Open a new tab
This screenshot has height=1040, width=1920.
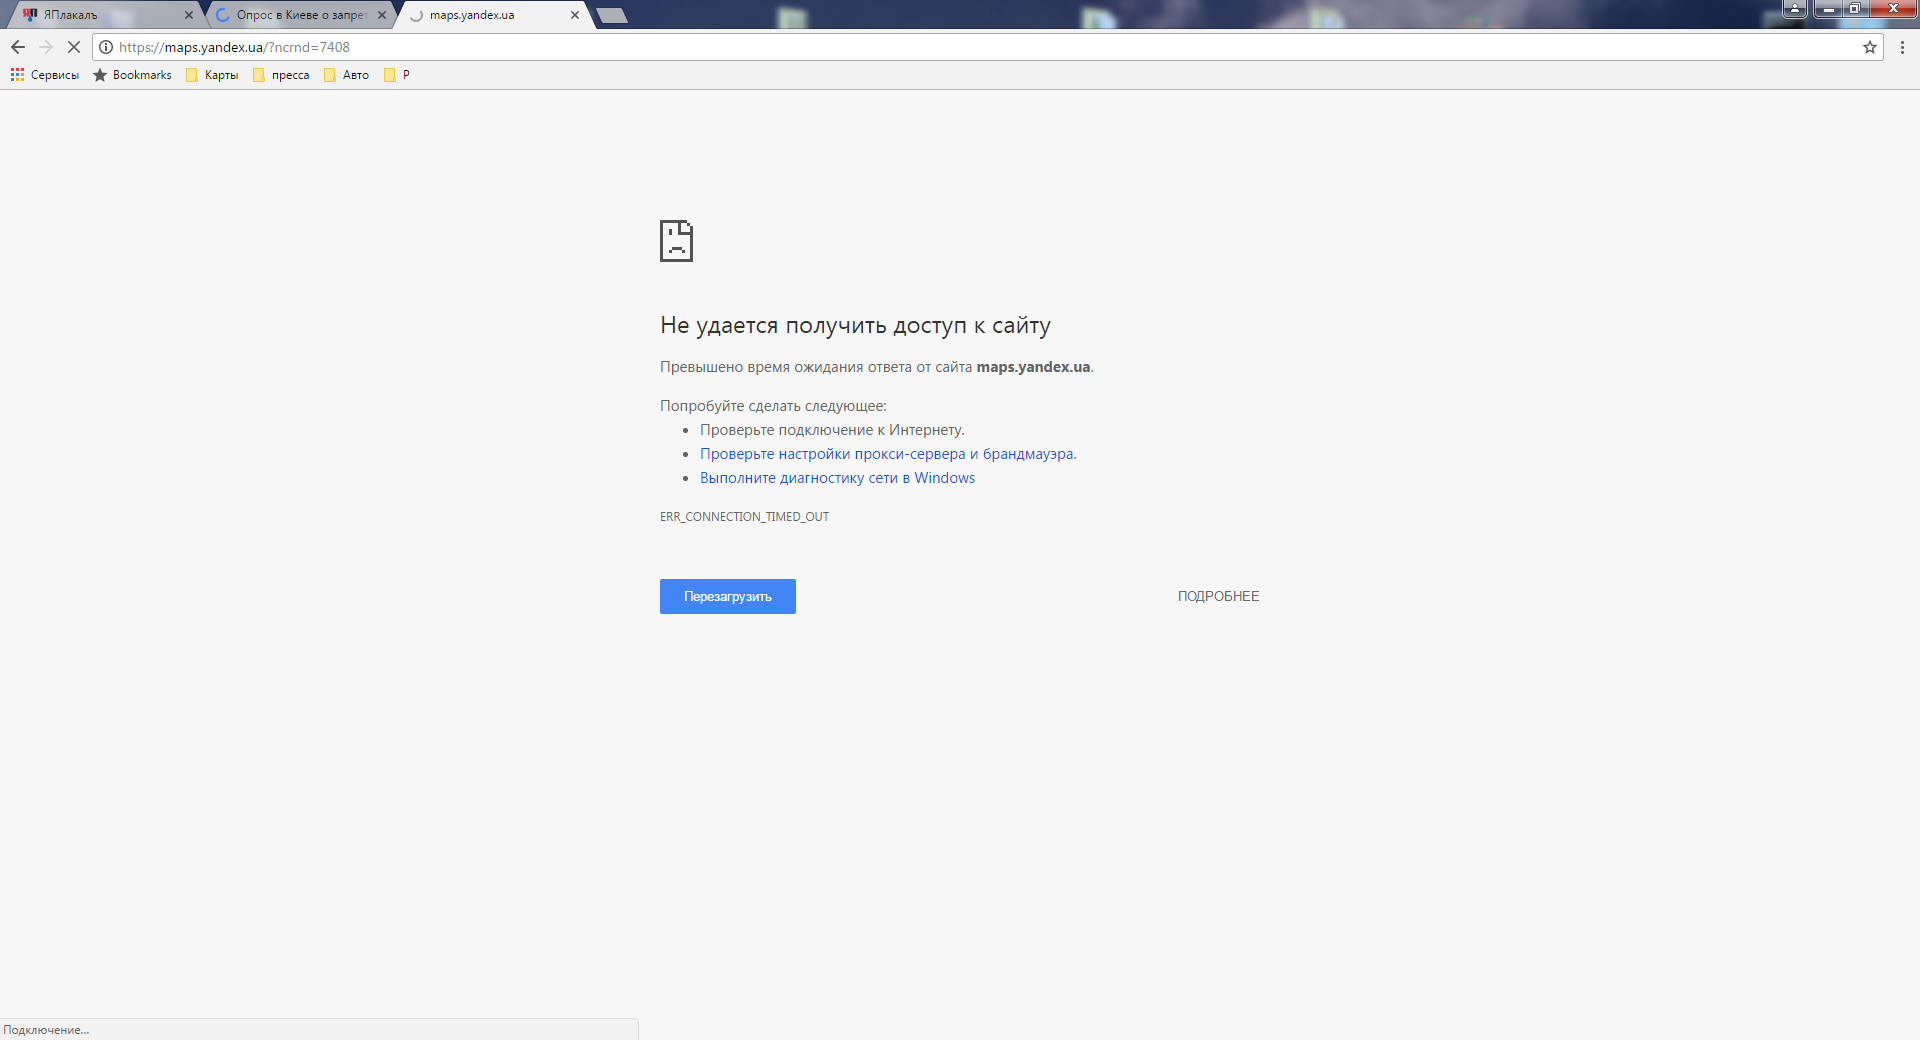pyautogui.click(x=612, y=15)
